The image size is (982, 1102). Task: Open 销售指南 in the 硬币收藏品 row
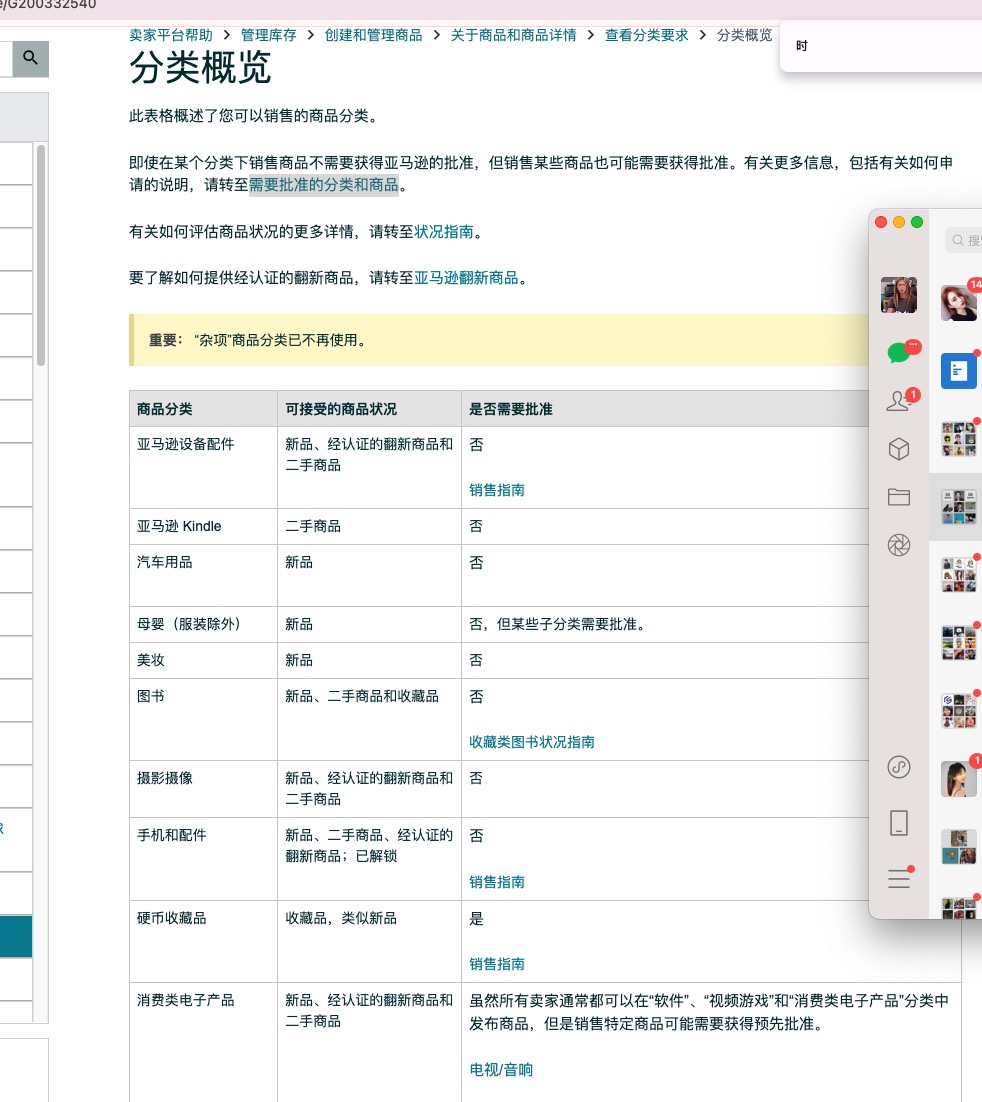pyautogui.click(x=497, y=964)
